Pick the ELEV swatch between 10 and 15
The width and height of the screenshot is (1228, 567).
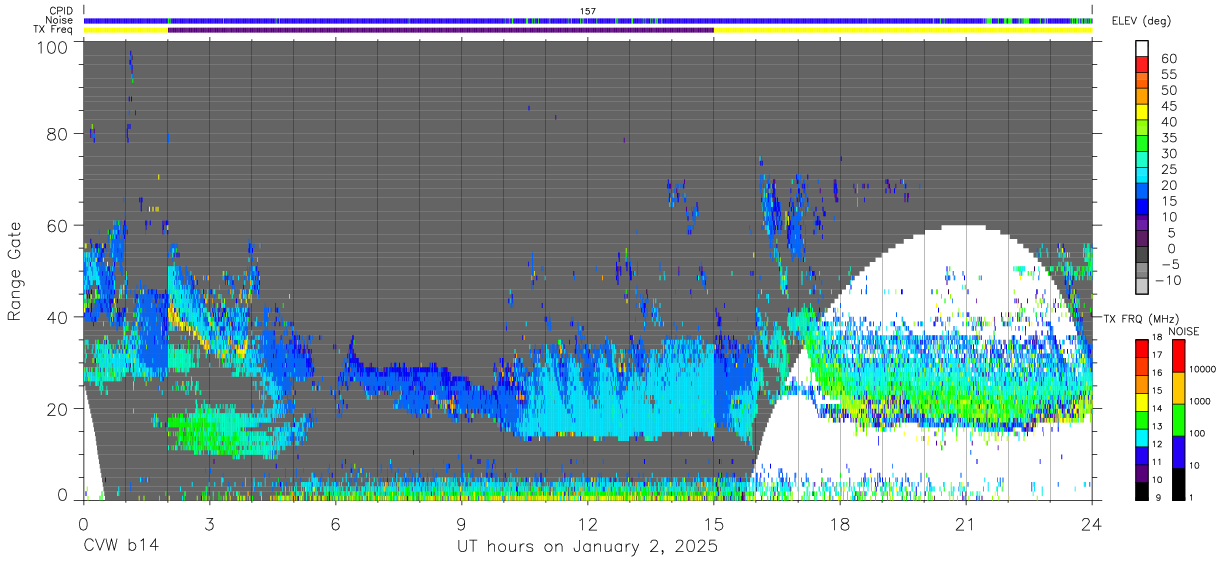coord(1142,209)
